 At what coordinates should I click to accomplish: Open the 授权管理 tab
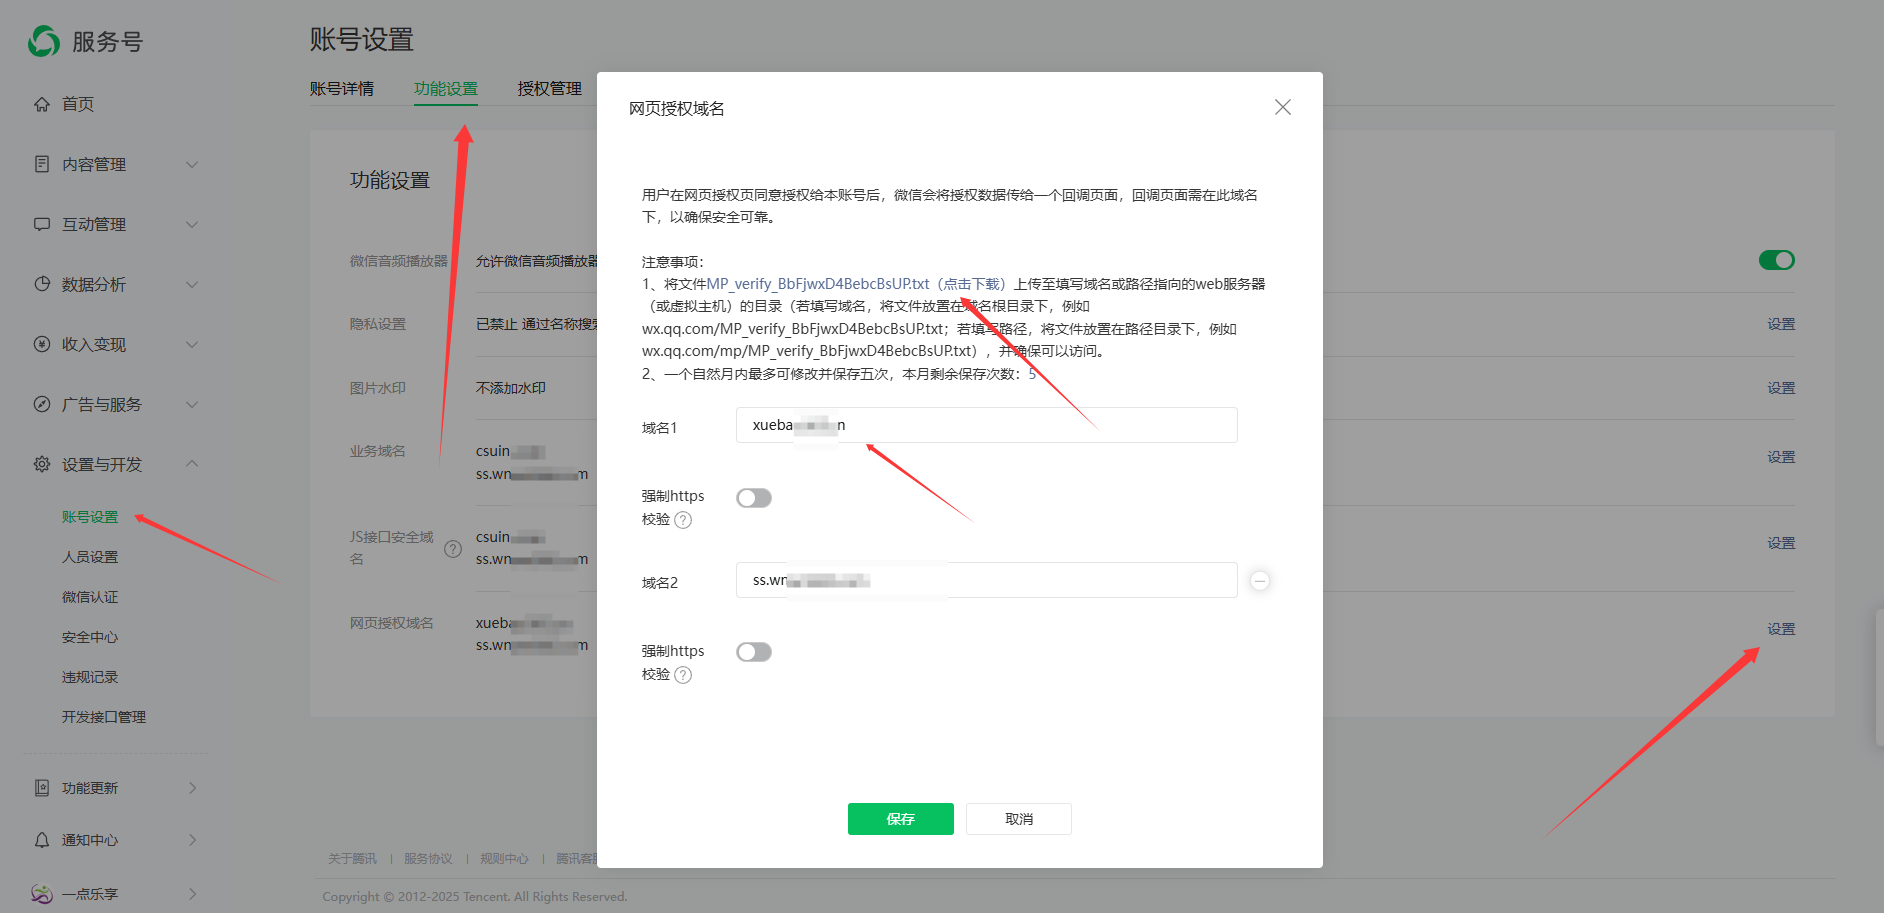pyautogui.click(x=549, y=89)
